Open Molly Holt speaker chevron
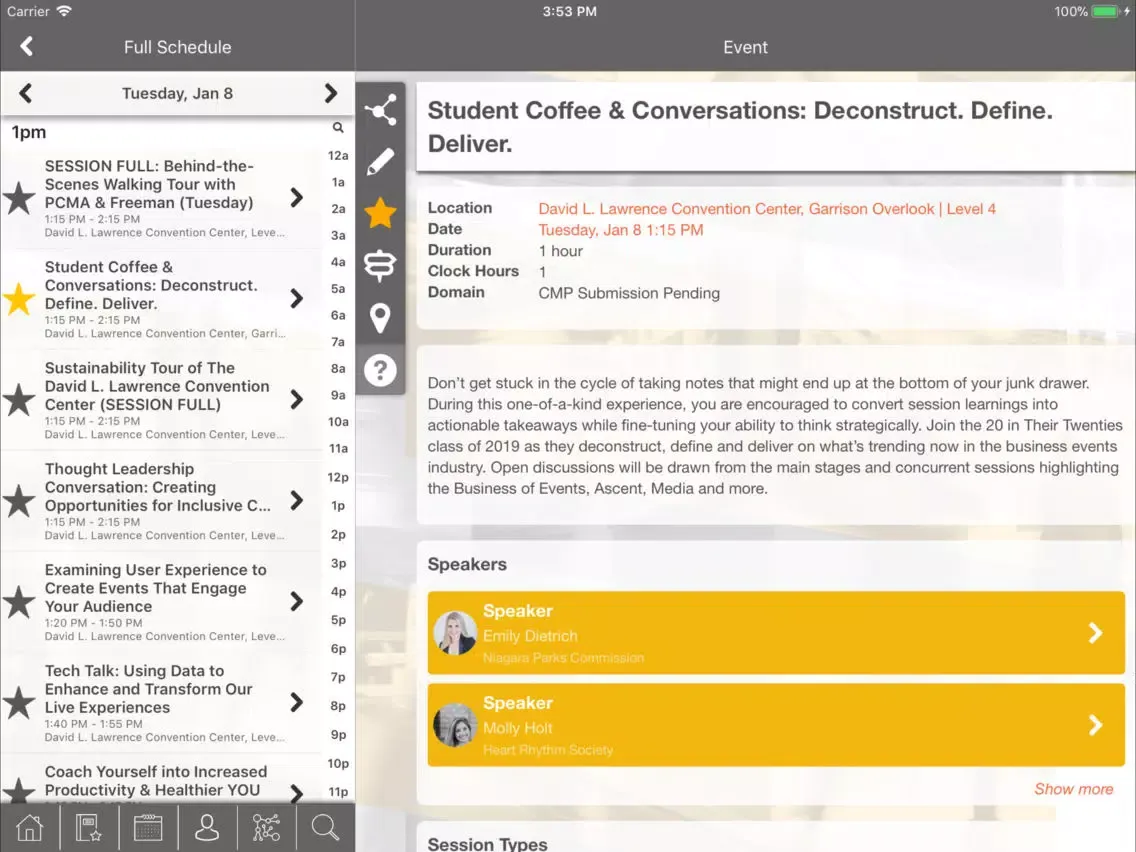Viewport: 1136px width, 852px height. pos(1095,725)
